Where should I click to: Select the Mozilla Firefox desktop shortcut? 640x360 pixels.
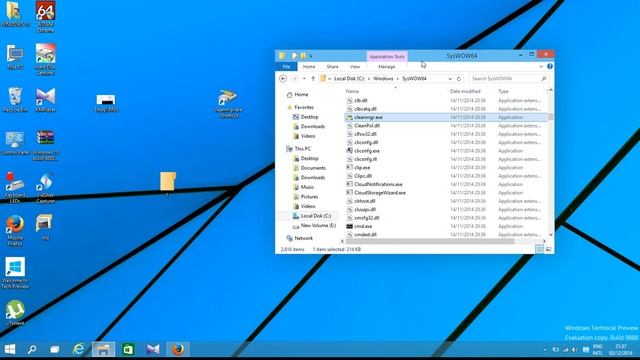click(x=15, y=231)
